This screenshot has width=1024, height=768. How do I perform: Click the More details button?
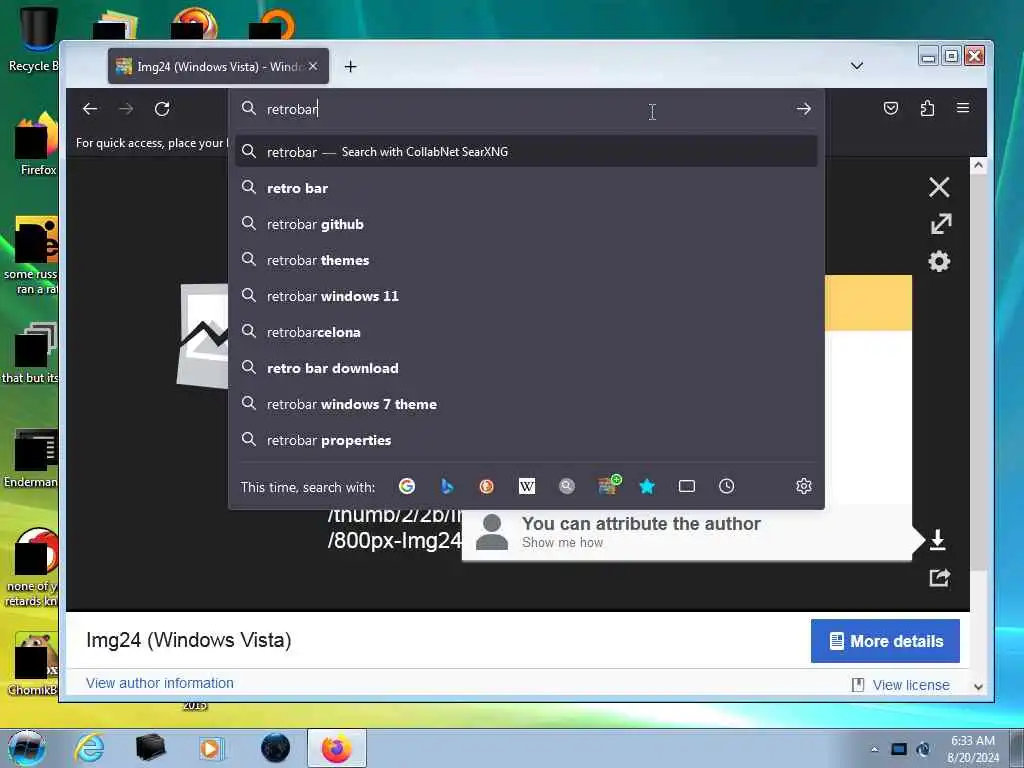(885, 641)
